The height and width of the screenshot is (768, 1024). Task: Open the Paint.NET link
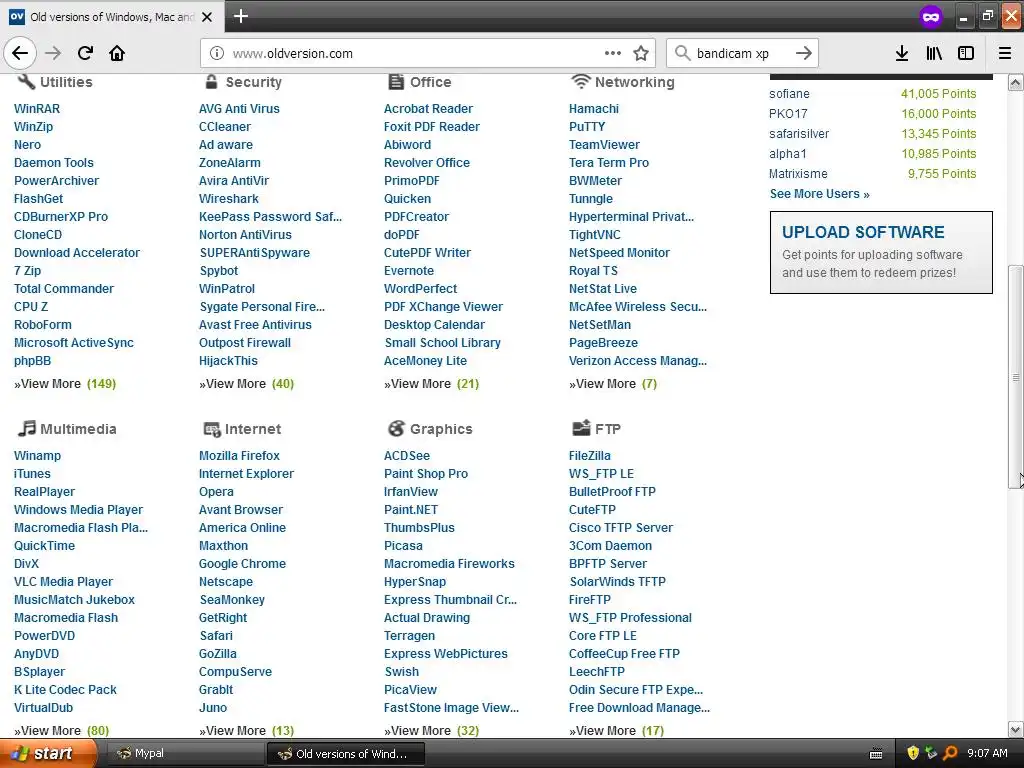point(411,509)
